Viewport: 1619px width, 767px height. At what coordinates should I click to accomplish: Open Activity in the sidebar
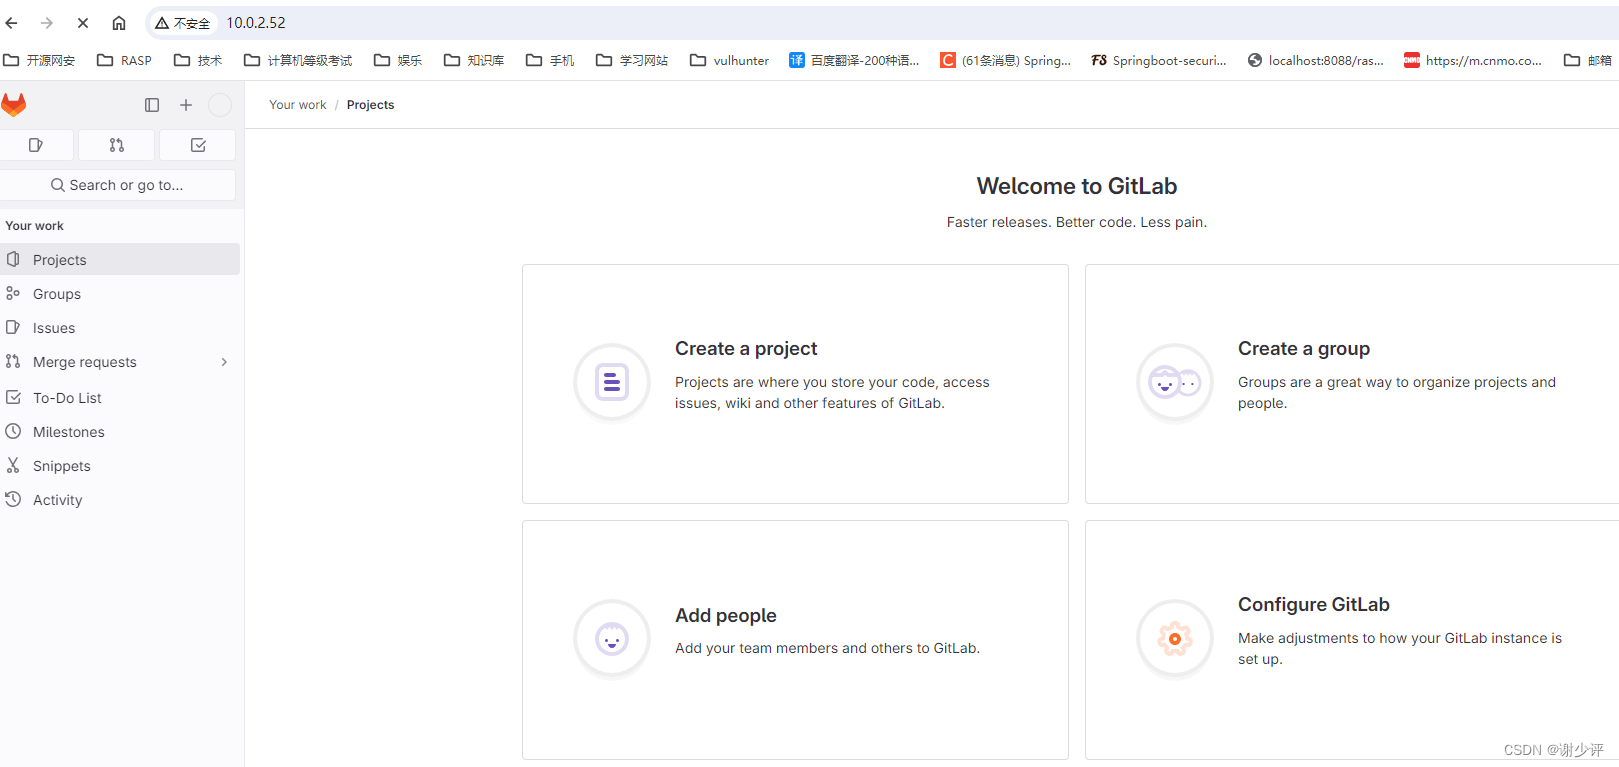coord(120,500)
